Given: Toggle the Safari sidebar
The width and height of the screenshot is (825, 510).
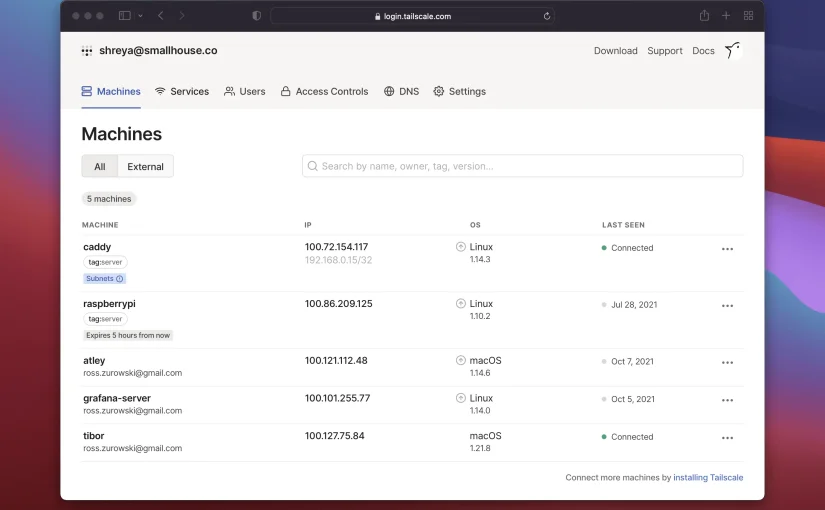Looking at the screenshot, I should (x=125, y=16).
